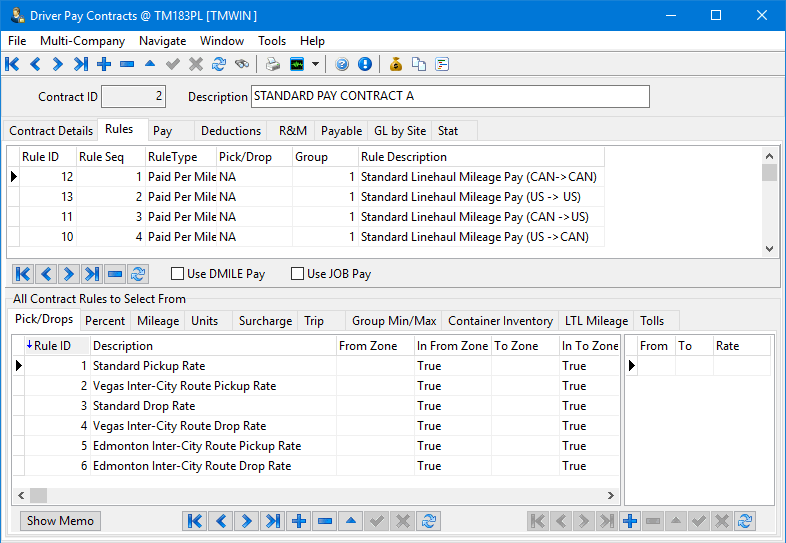Enable the Use DMILE Pay checkbox
Screen dimensions: 786x543
178,274
